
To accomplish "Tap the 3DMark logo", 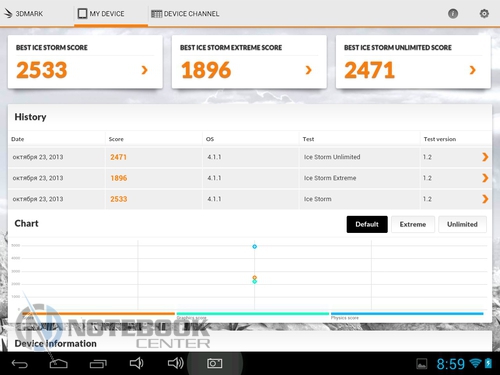I will (x=23, y=14).
